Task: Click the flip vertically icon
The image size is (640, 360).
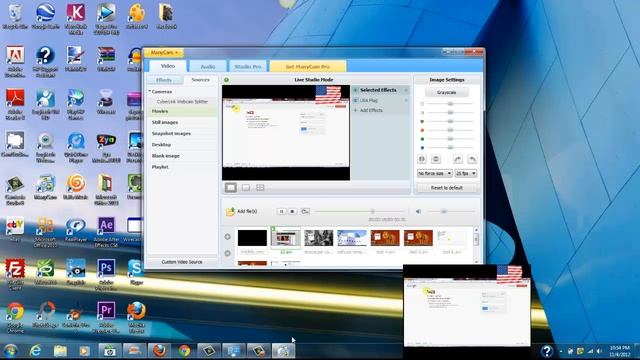Action: coord(436,159)
